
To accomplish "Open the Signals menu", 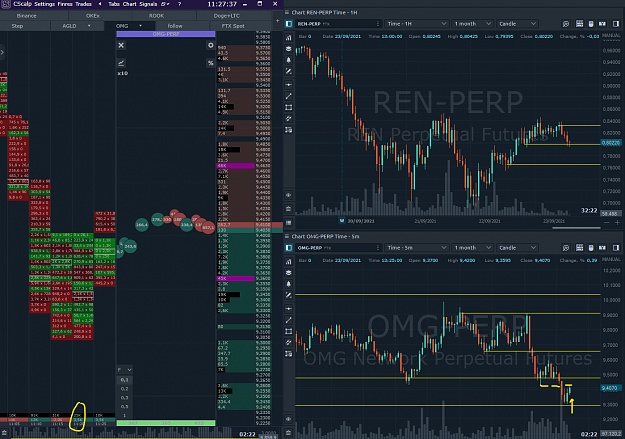I will pos(148,4).
